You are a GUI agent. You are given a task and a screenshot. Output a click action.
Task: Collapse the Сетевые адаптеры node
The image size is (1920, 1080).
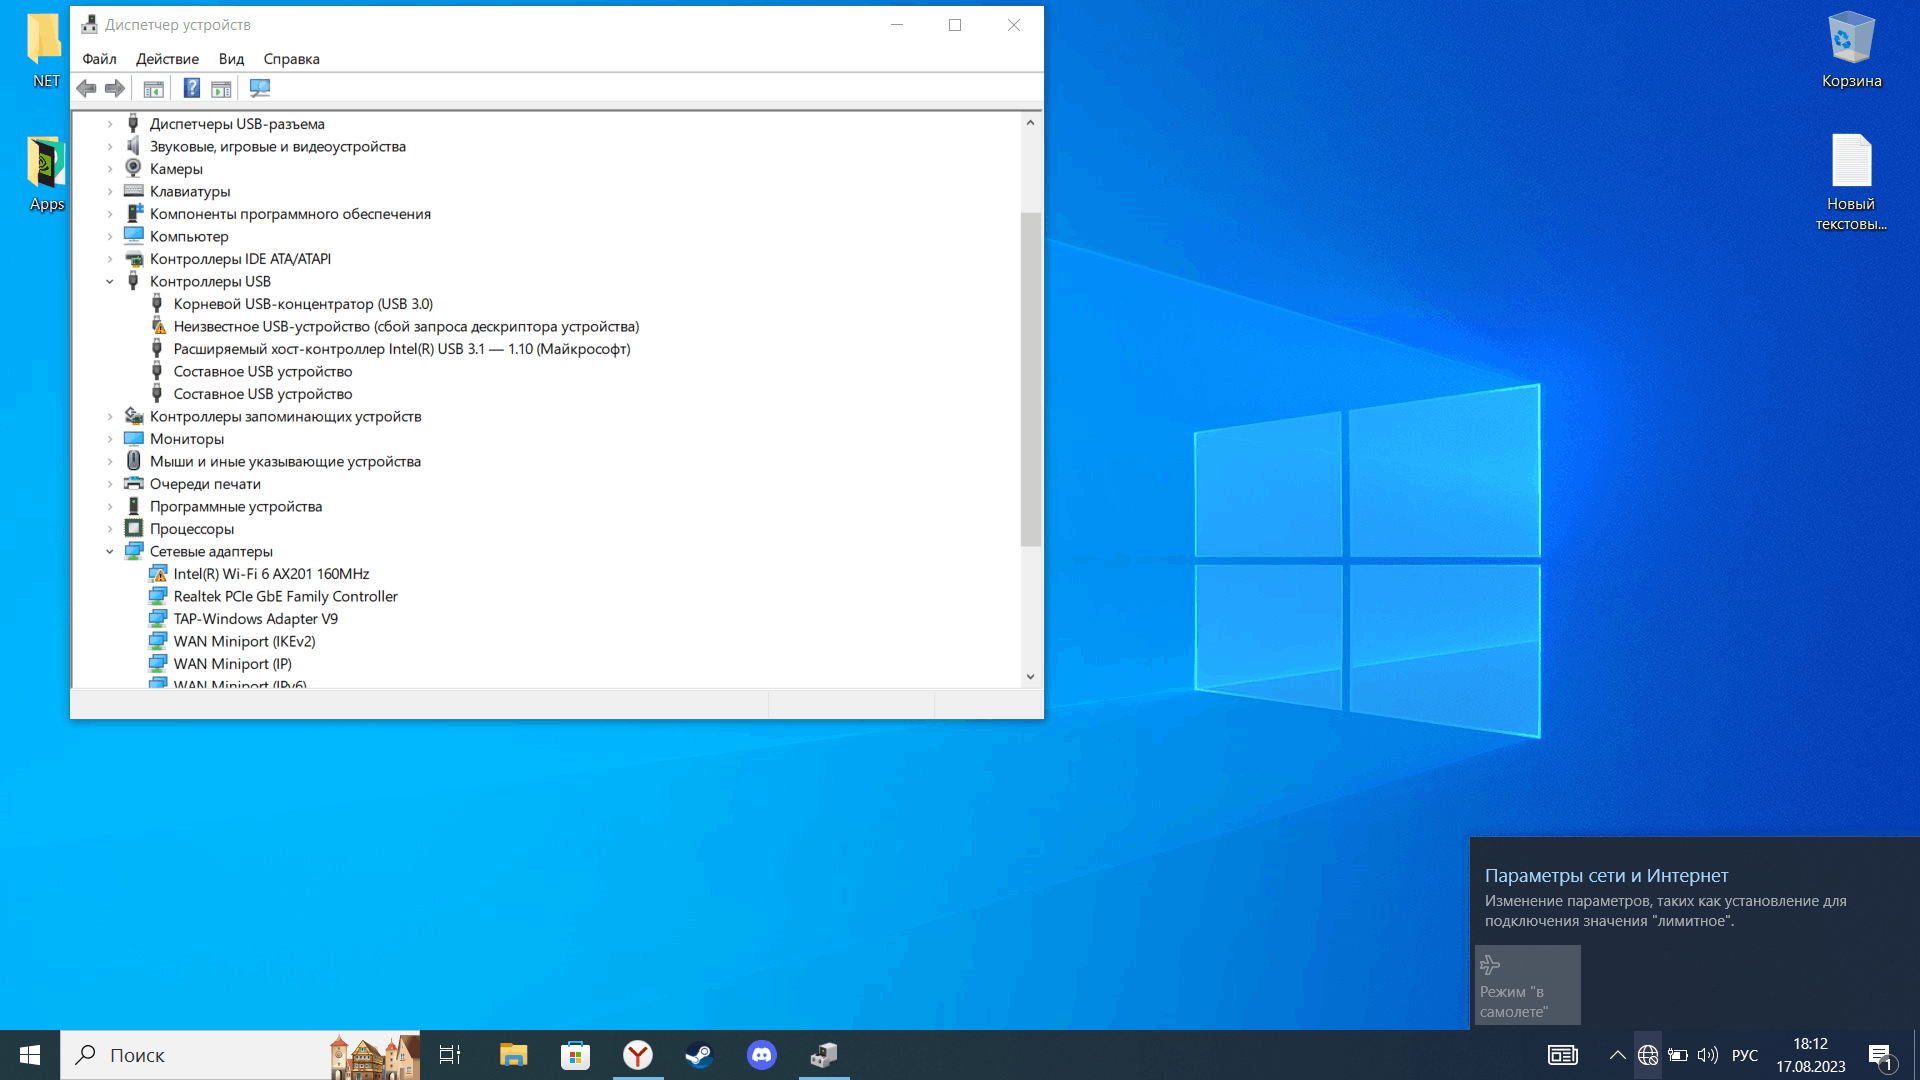coord(110,551)
